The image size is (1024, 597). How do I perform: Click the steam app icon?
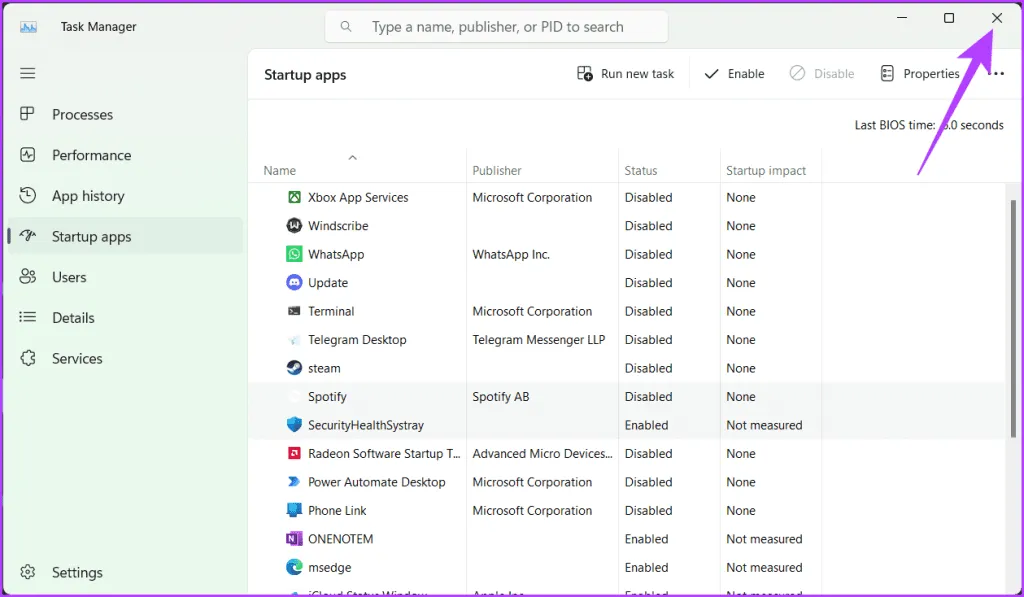pos(294,368)
